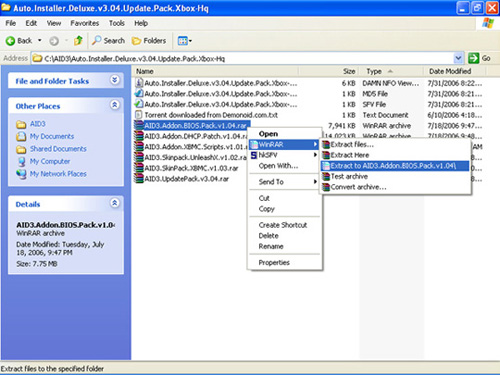Image resolution: width=500 pixels, height=375 pixels.
Task: Open the Favorites menu
Action: click(85, 23)
